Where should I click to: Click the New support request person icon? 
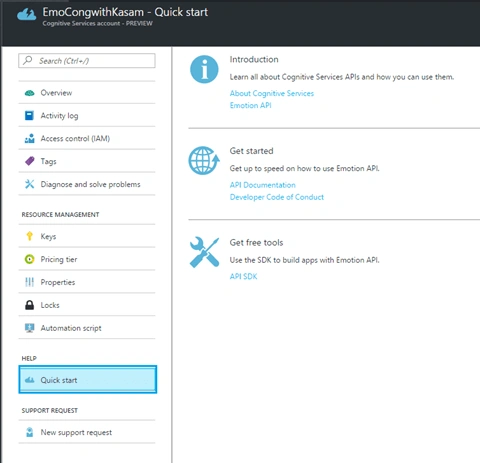(x=30, y=432)
